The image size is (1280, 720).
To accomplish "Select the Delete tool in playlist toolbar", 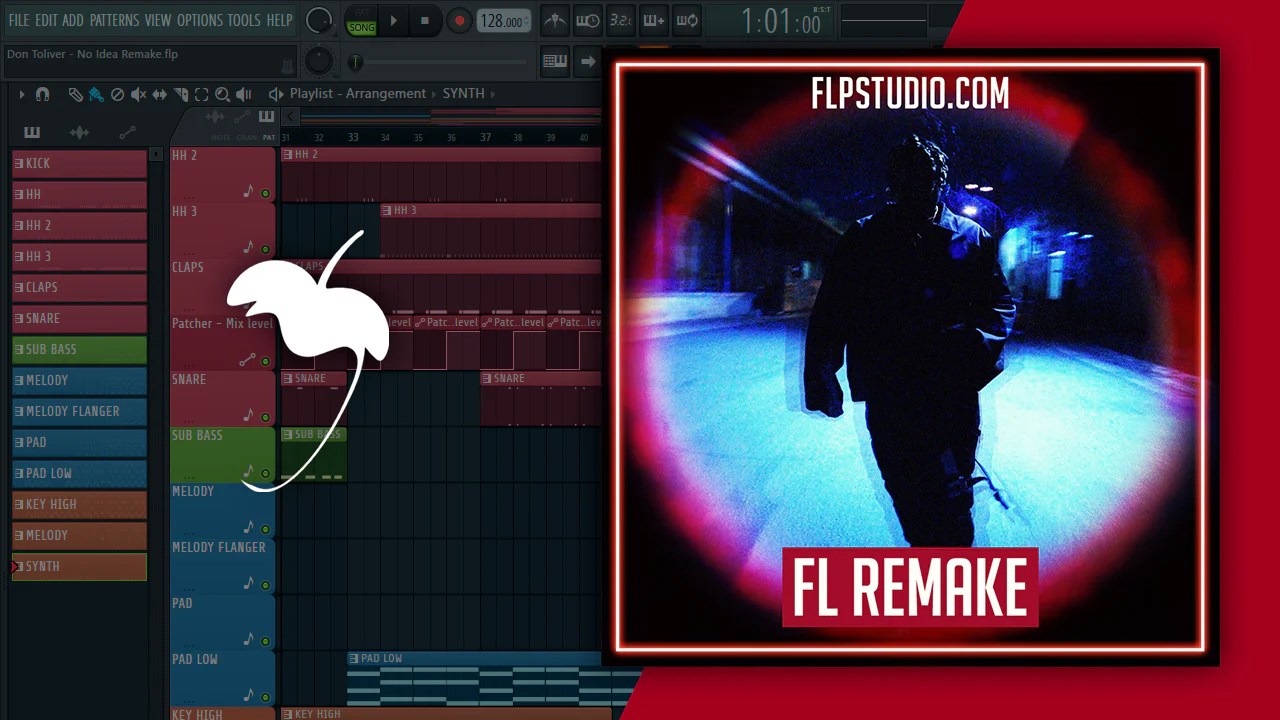I will [x=117, y=94].
